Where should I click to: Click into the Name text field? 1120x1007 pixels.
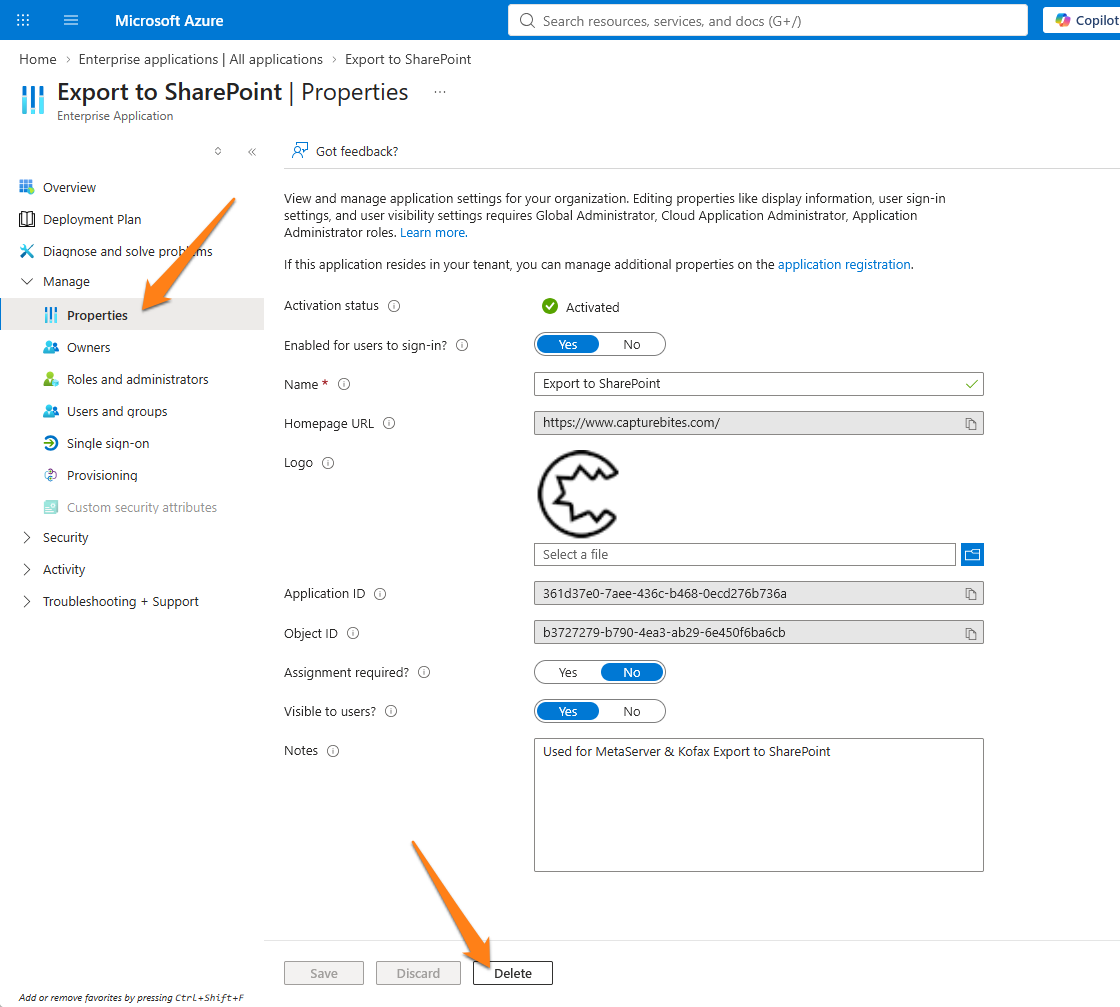coord(759,384)
